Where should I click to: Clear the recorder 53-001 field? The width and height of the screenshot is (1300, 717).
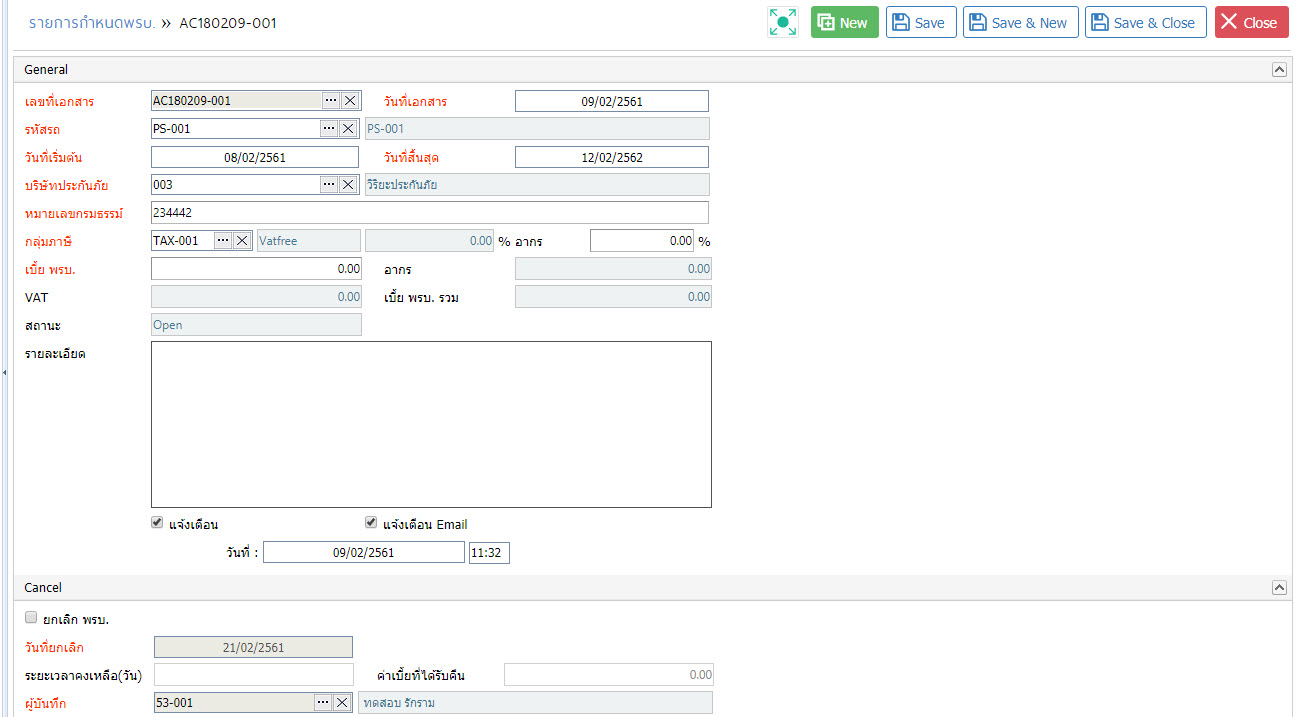[x=342, y=702]
